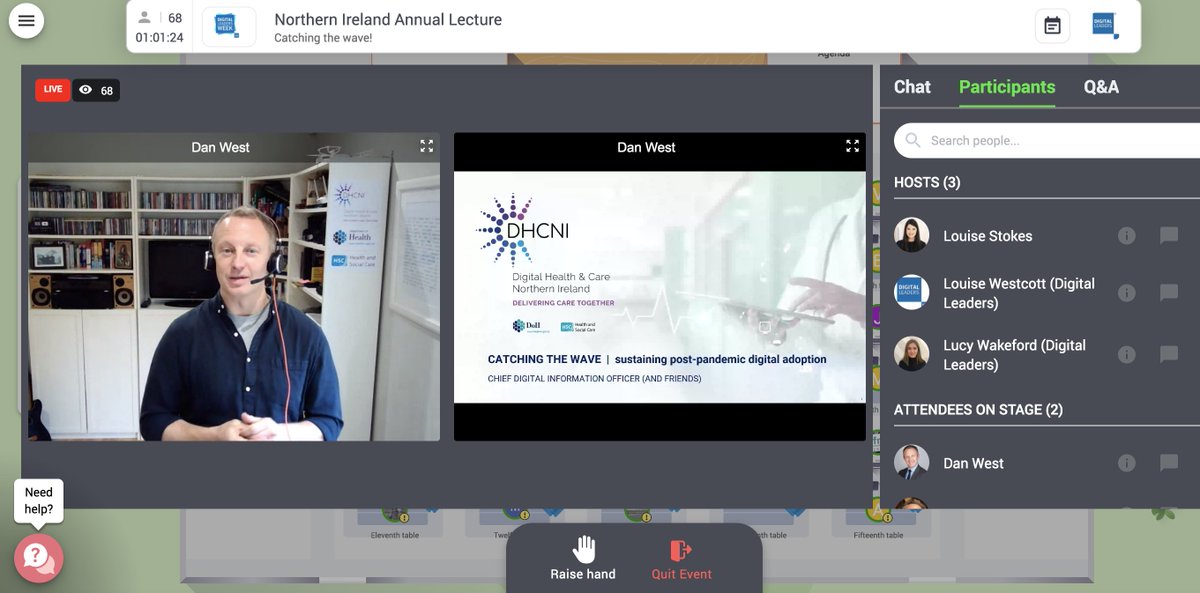Message Dan West via chat icon
The height and width of the screenshot is (593, 1200).
1169,463
